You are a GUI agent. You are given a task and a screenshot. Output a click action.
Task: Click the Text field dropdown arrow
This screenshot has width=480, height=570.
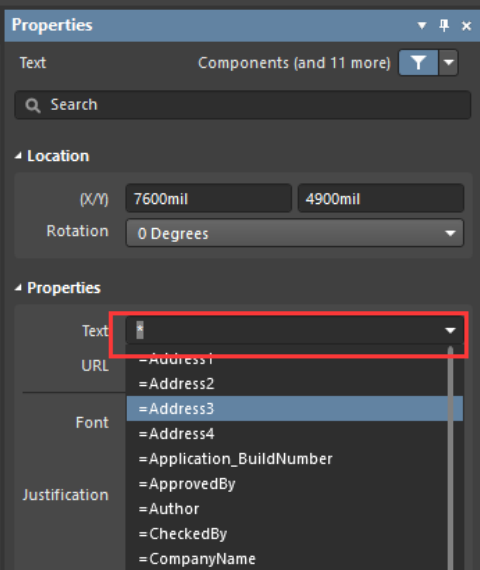point(450,330)
